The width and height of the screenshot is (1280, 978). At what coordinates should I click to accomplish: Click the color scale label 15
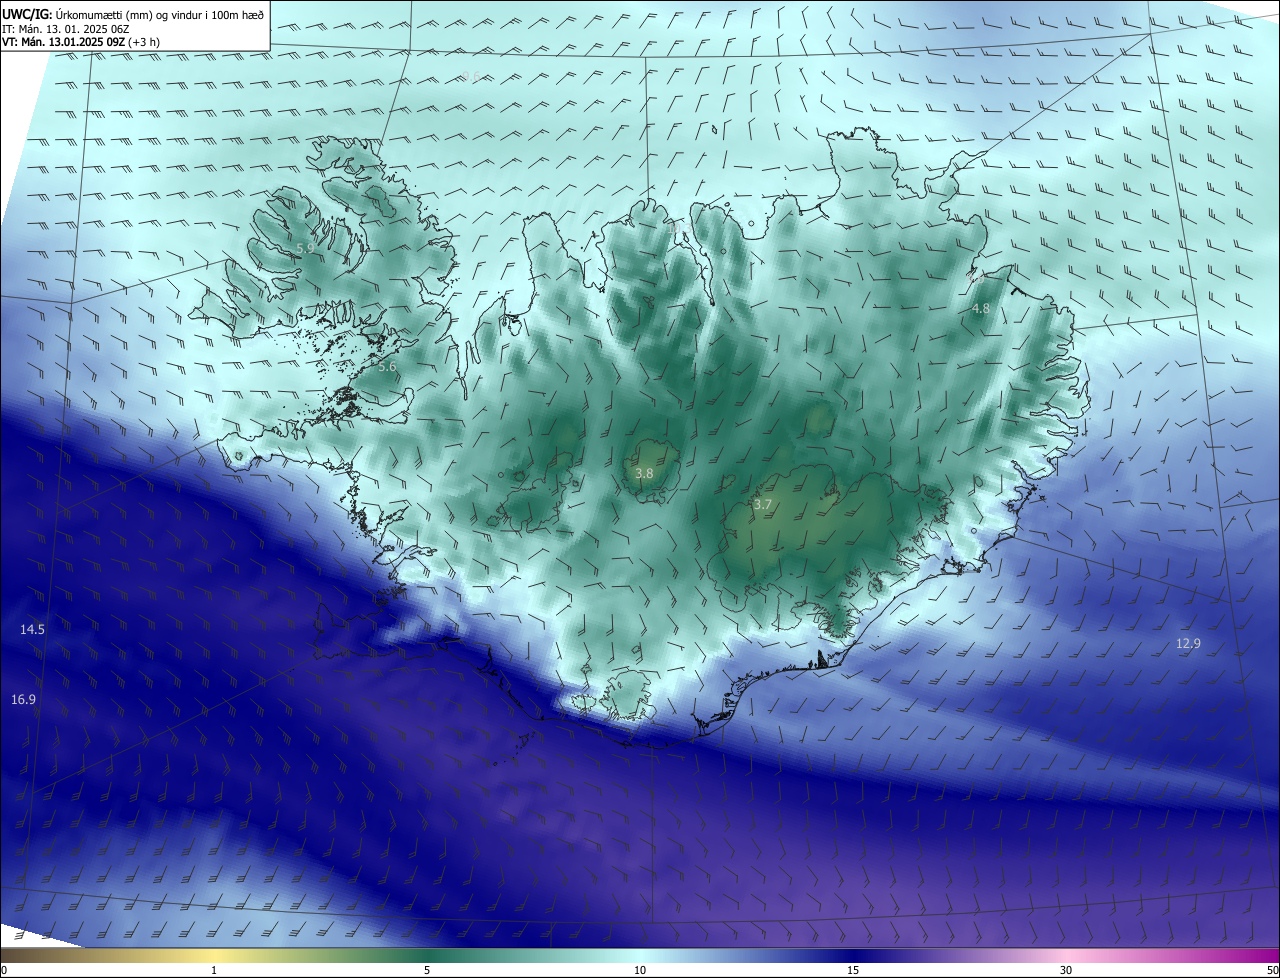click(x=853, y=970)
